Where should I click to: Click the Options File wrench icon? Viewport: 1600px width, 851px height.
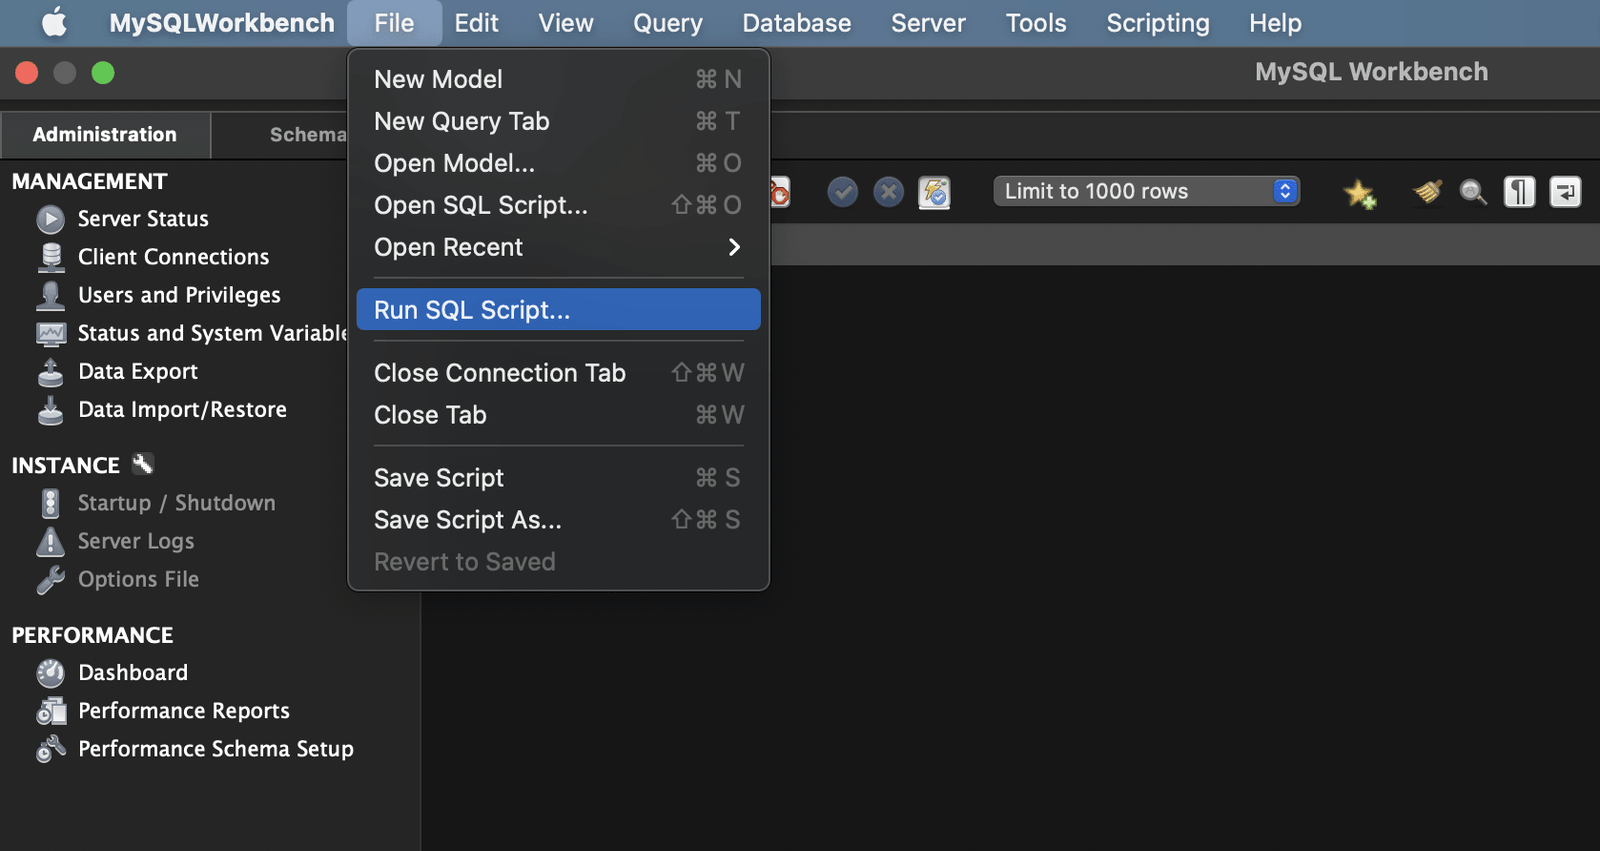click(50, 580)
